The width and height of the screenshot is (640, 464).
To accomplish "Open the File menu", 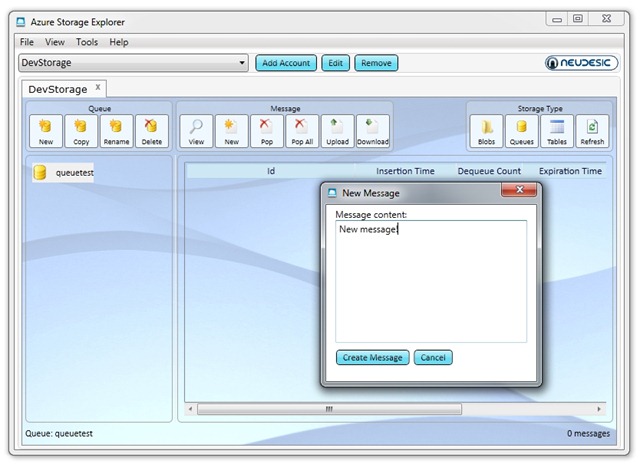I will click(27, 42).
